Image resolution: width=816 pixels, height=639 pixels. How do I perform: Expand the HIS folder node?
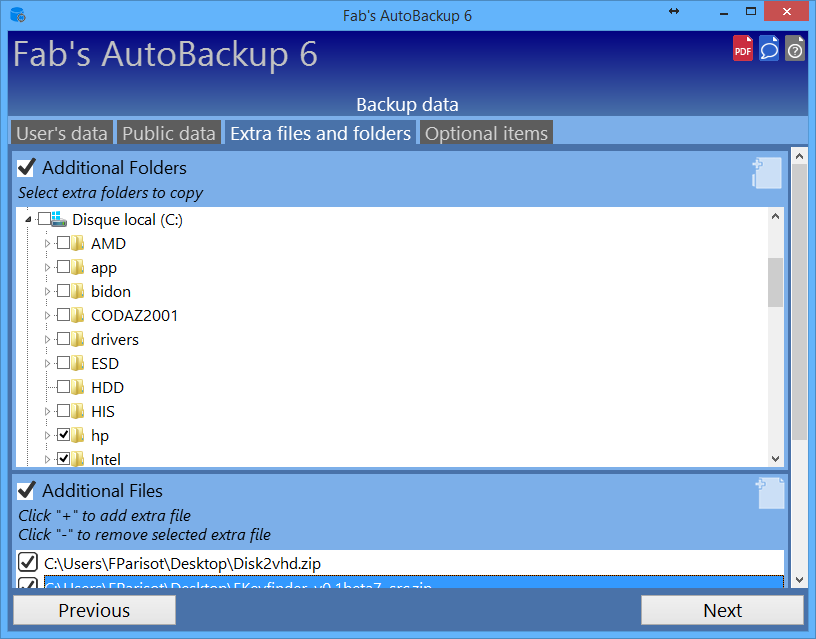point(47,411)
